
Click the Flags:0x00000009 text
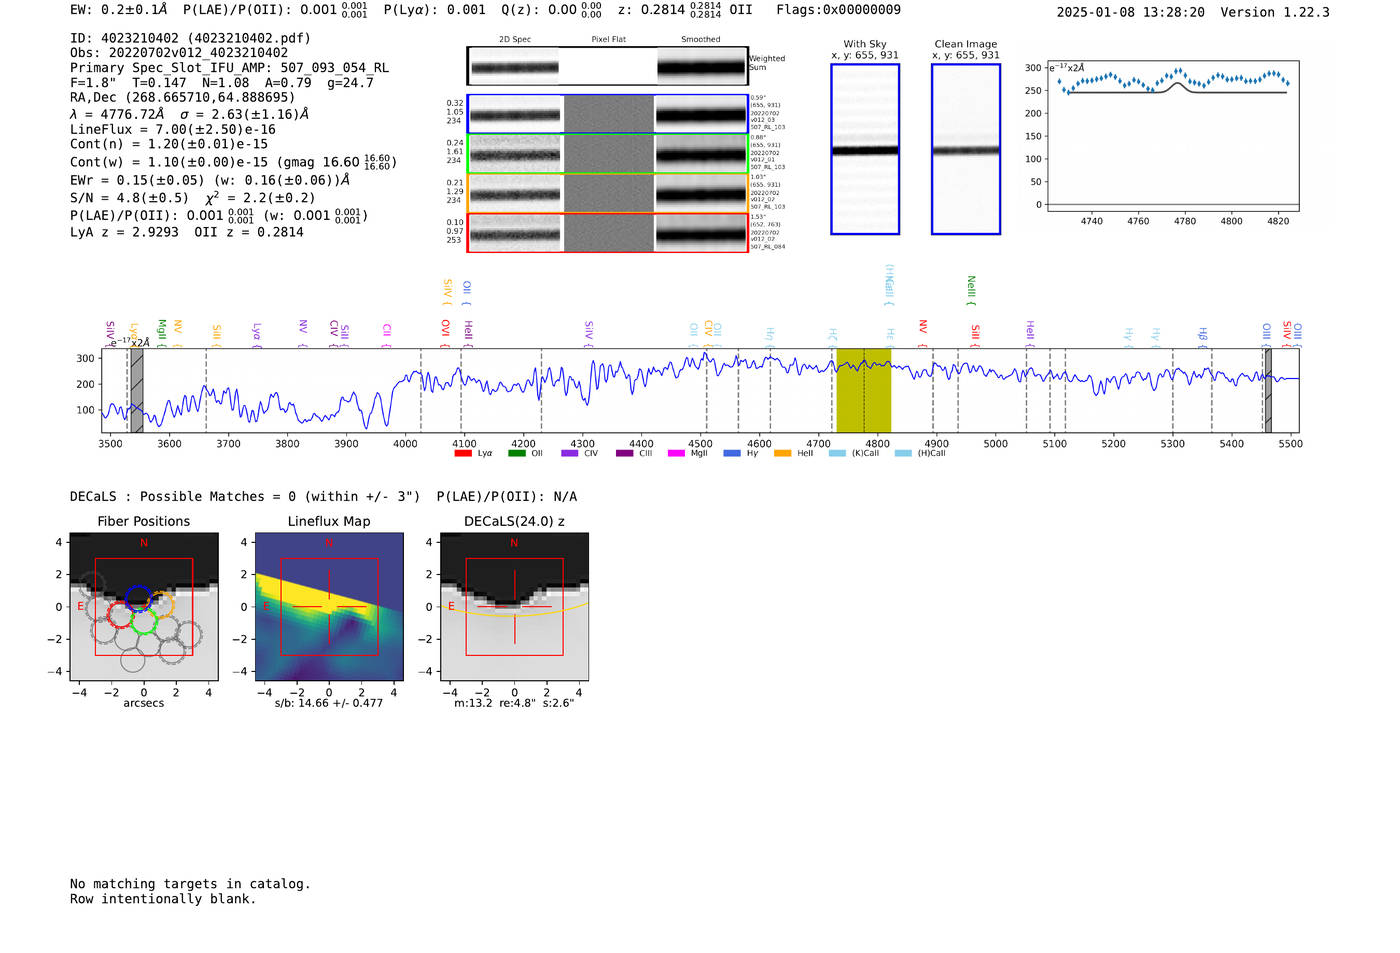coord(839,10)
